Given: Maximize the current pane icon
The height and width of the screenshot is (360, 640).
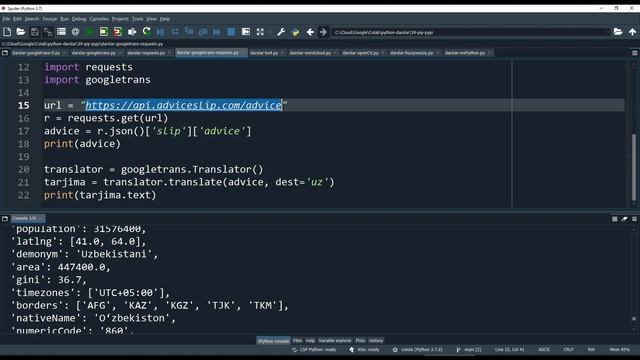Looking at the screenshot, I should point(246,32).
